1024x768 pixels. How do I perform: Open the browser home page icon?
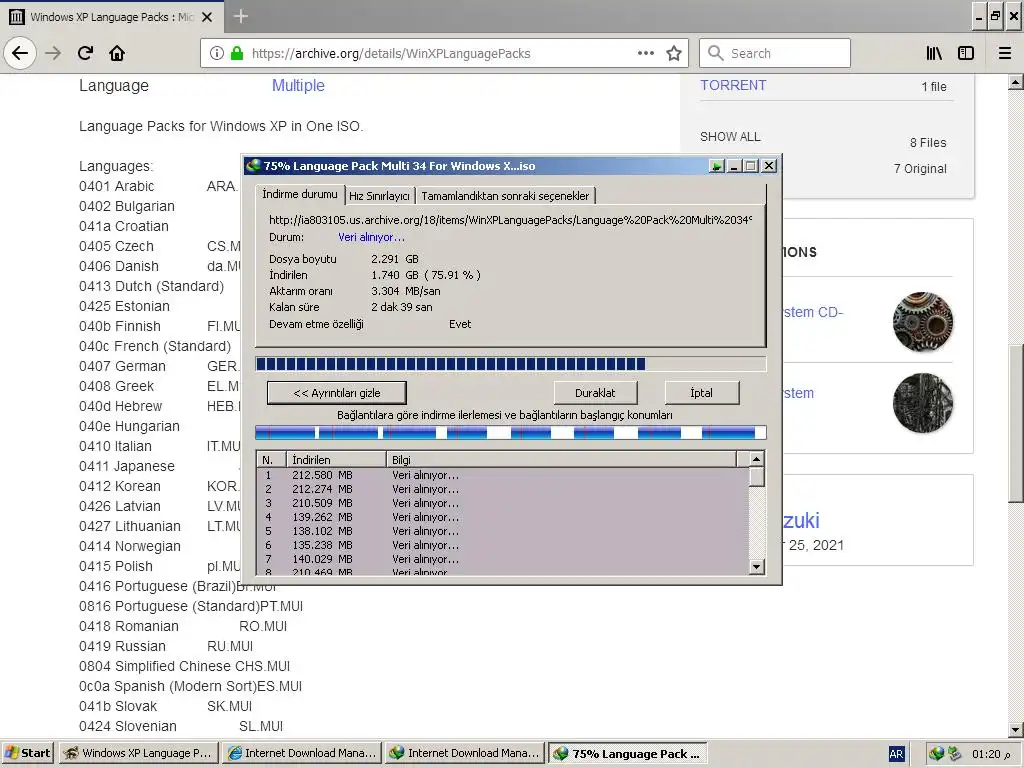[117, 53]
